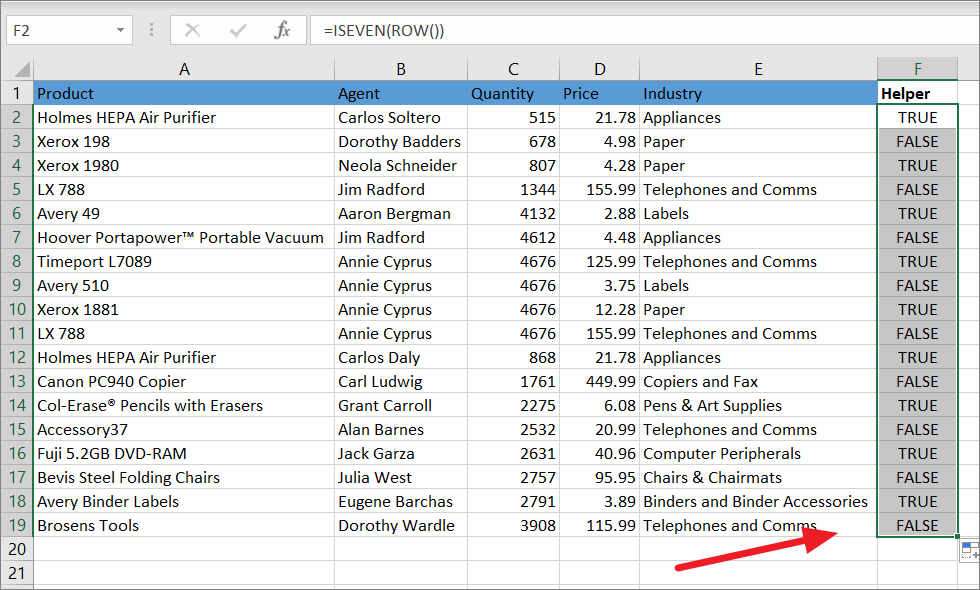Image resolution: width=980 pixels, height=590 pixels.
Task: Expand the Name Box dropdown arrow
Action: coord(120,30)
